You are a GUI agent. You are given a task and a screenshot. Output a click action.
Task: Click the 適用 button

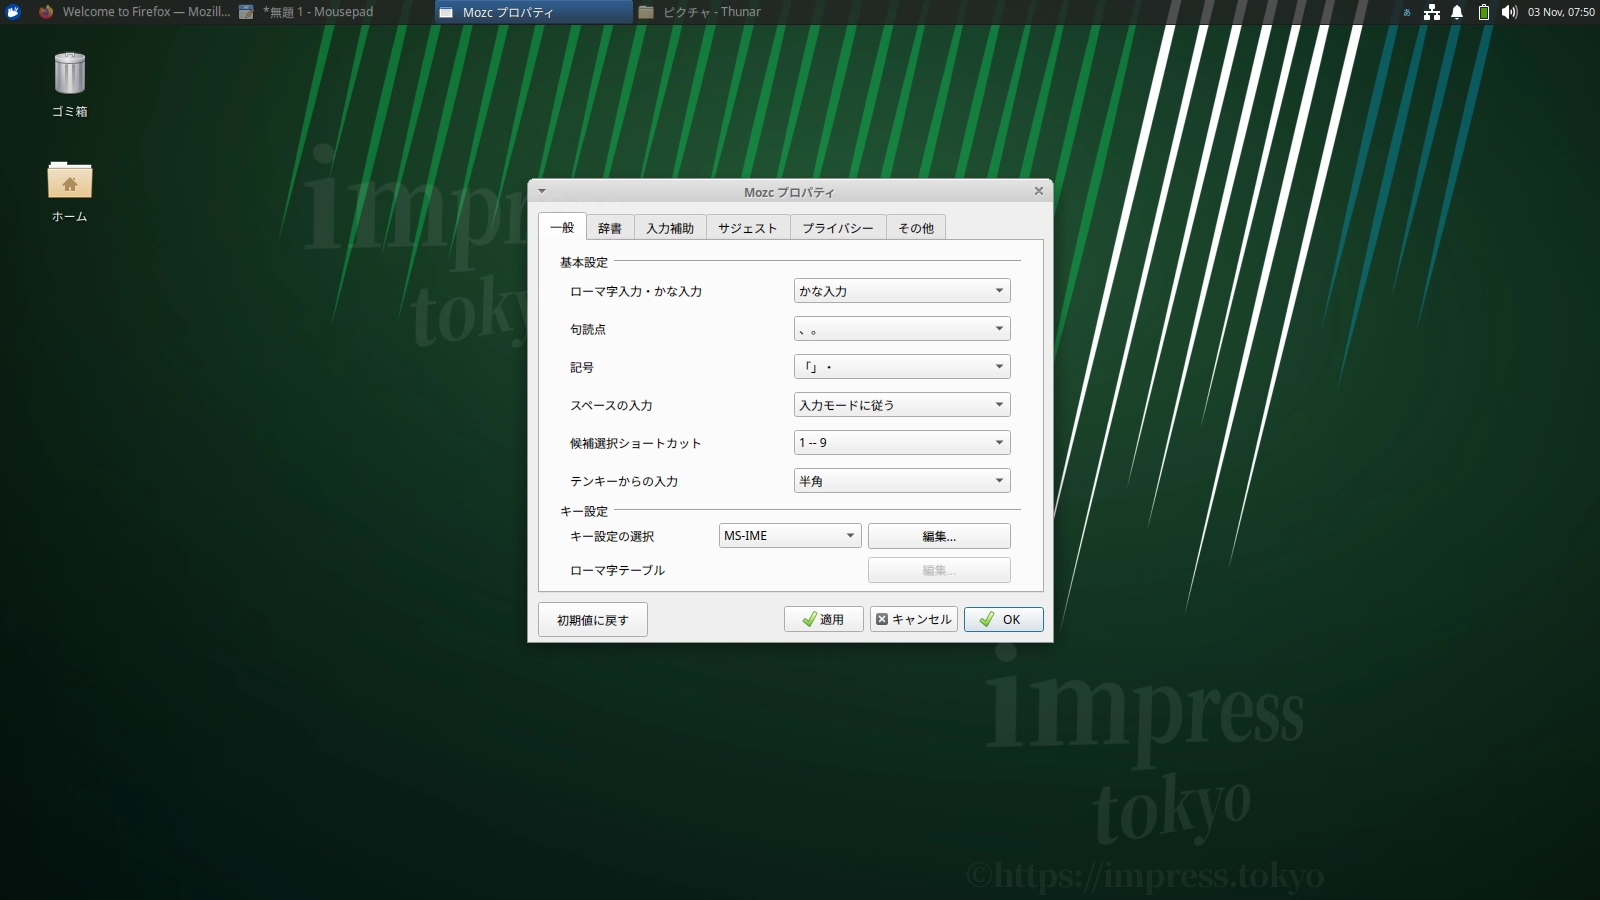pos(824,620)
